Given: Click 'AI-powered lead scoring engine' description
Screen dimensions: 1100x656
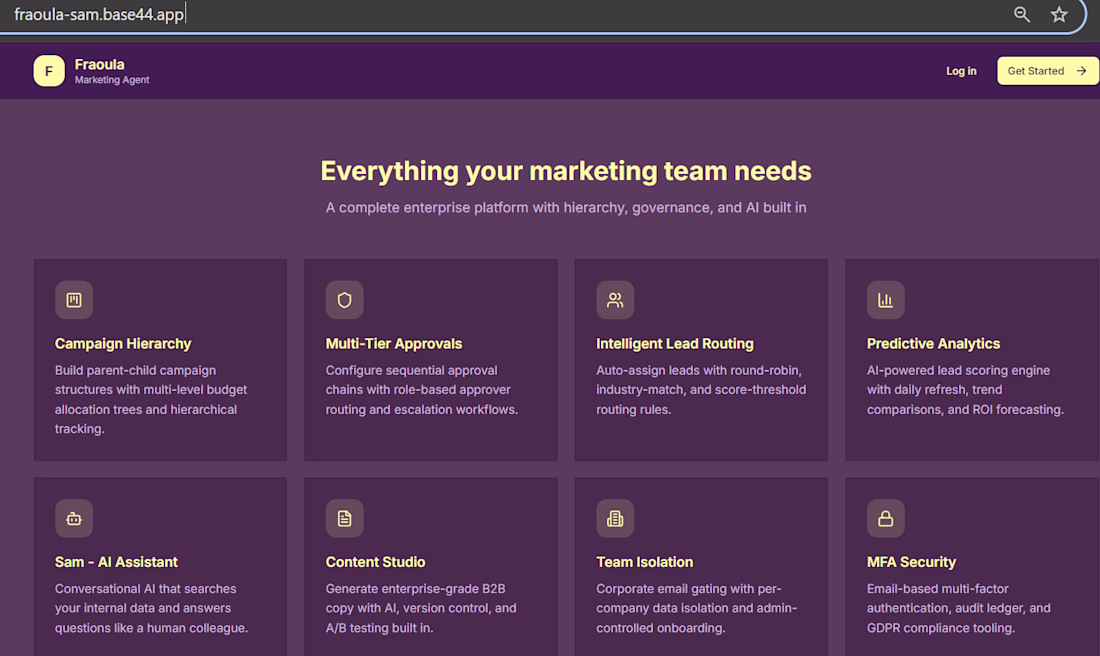Looking at the screenshot, I should pos(965,389).
